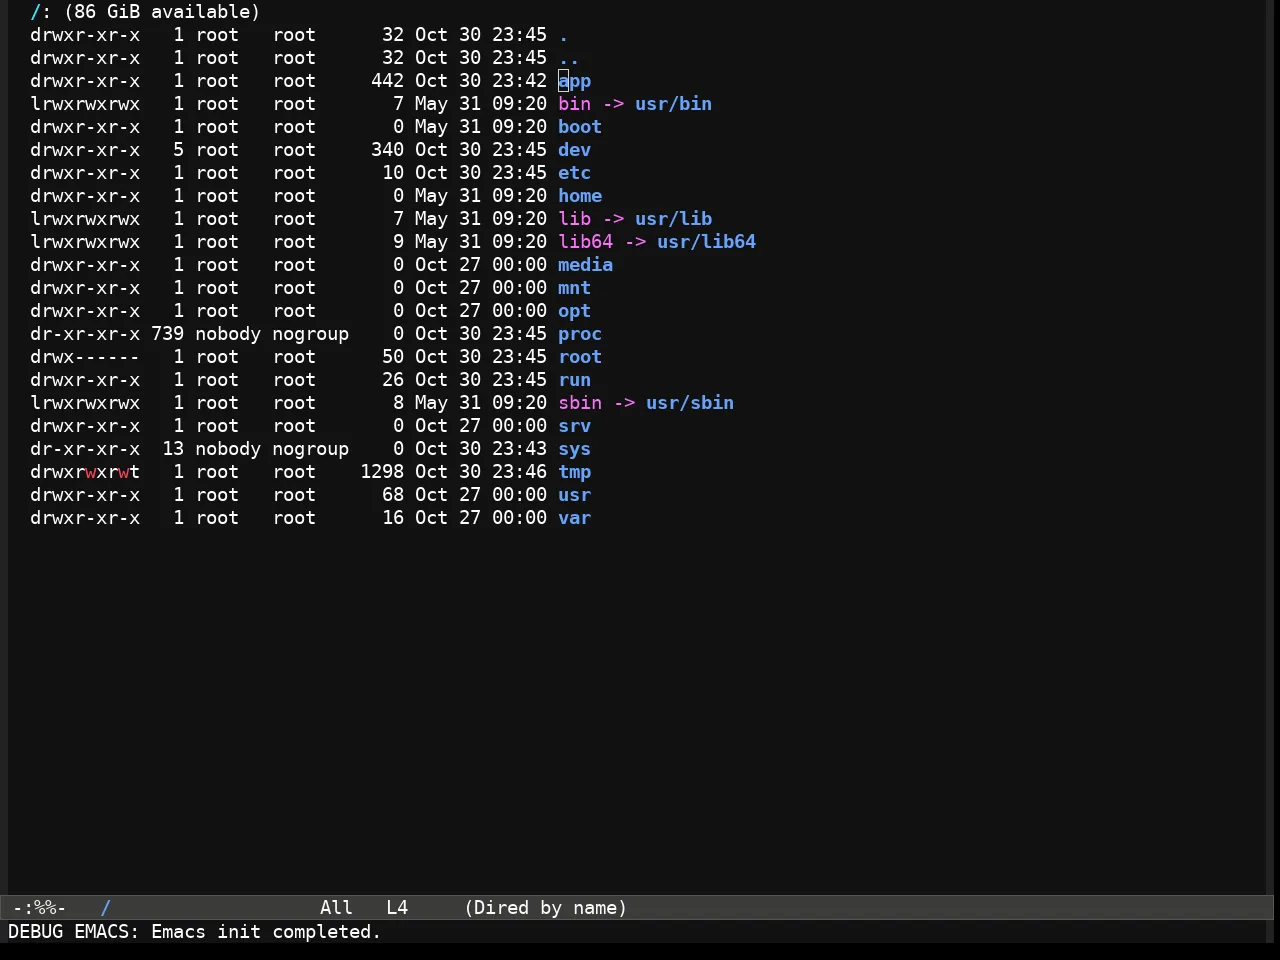Open the usr directory

[575, 495]
